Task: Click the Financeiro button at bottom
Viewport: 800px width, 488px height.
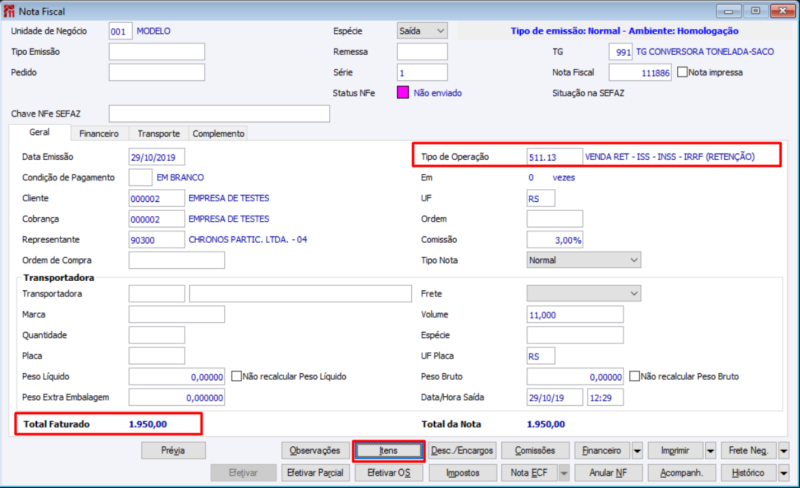Action: (x=602, y=451)
